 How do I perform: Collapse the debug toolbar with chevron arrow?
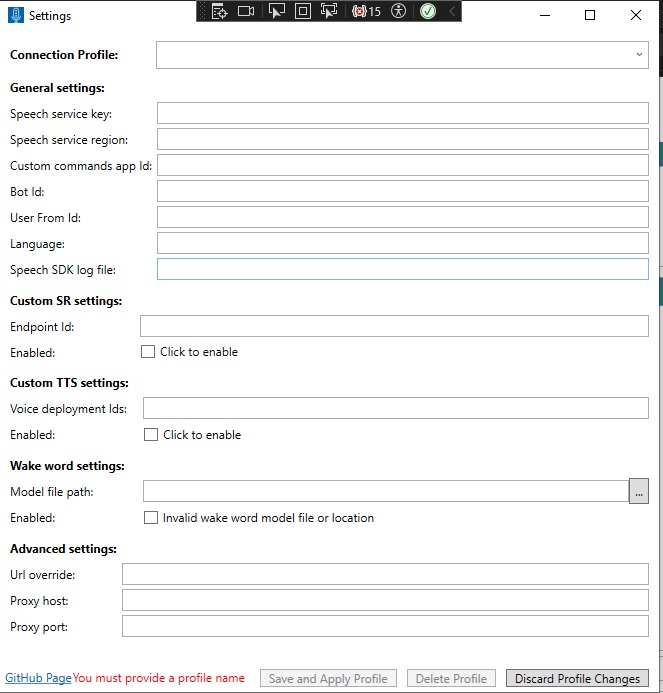tap(452, 12)
